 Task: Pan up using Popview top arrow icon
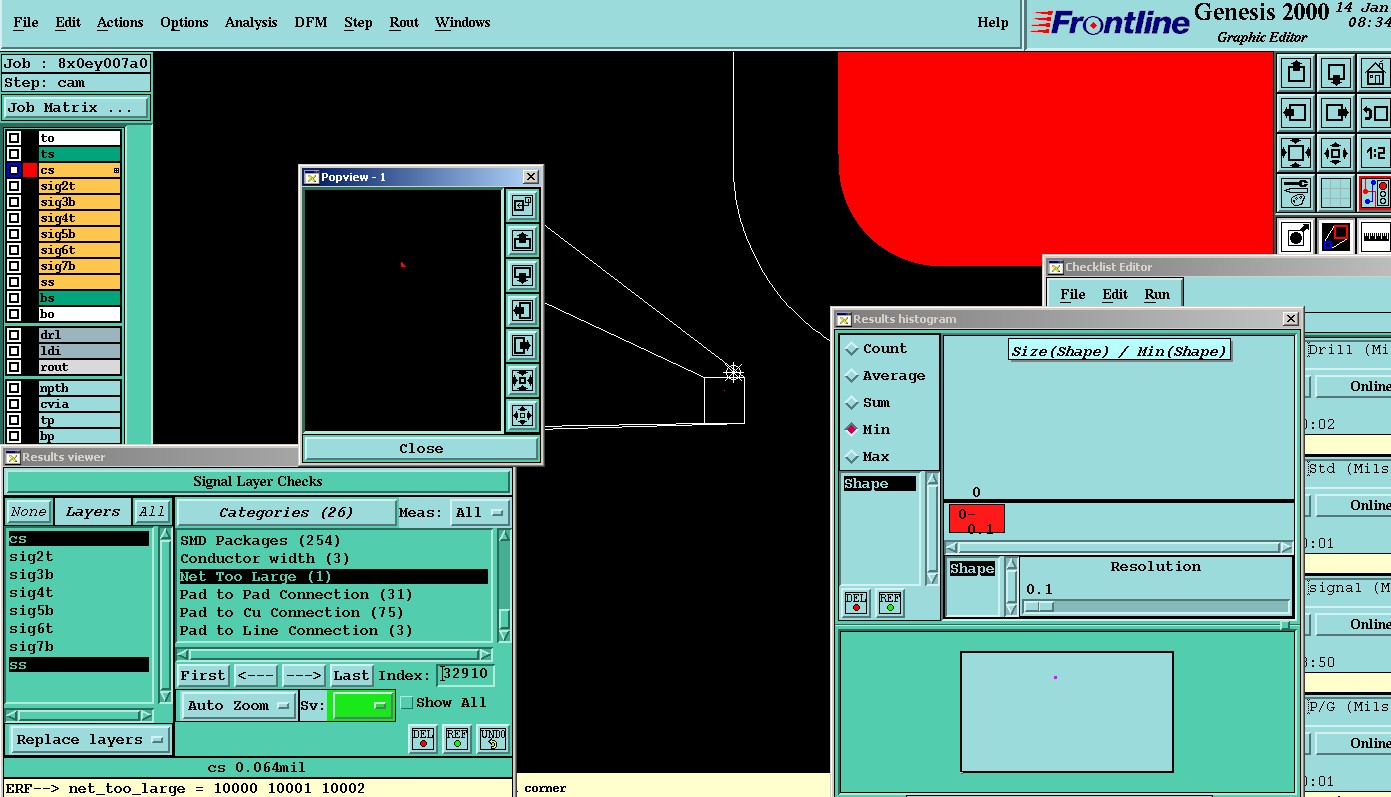point(522,240)
